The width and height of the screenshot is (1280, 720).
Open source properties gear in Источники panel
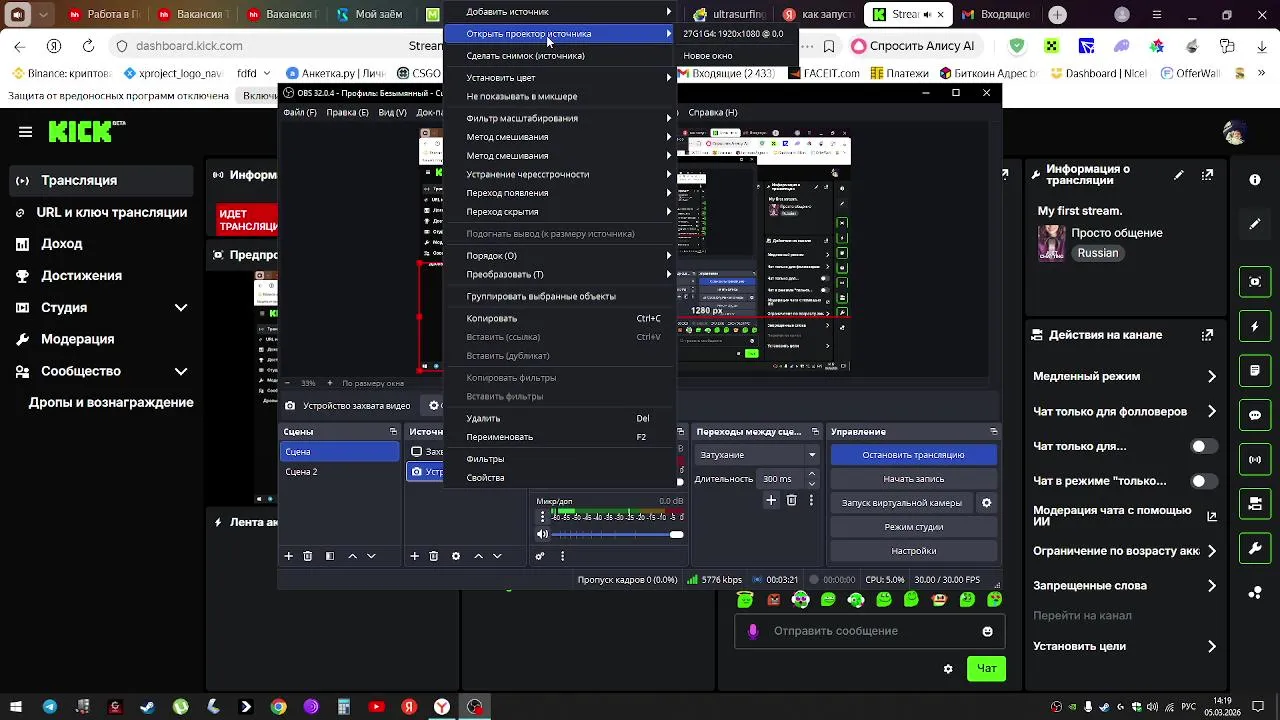tap(456, 556)
